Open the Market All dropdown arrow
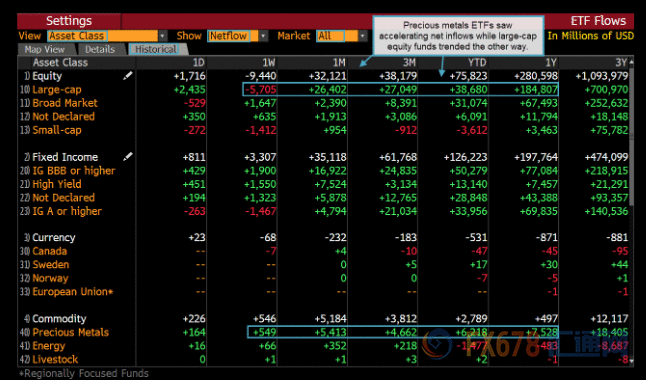The width and height of the screenshot is (646, 380). coord(363,36)
